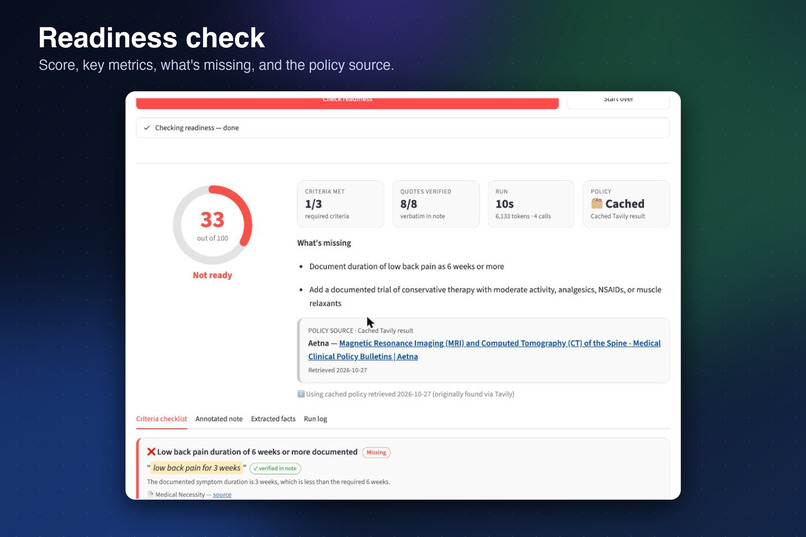Click the Document duration of low back pain bullet

pyautogui.click(x=406, y=267)
